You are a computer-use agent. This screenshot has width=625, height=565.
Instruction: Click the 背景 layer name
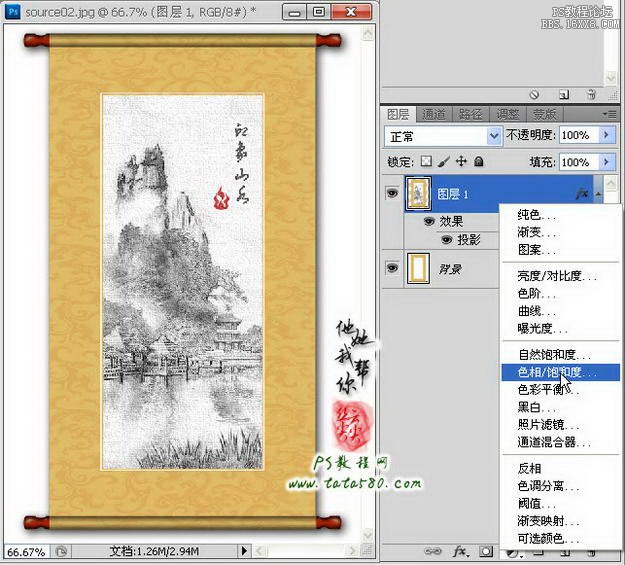450,270
